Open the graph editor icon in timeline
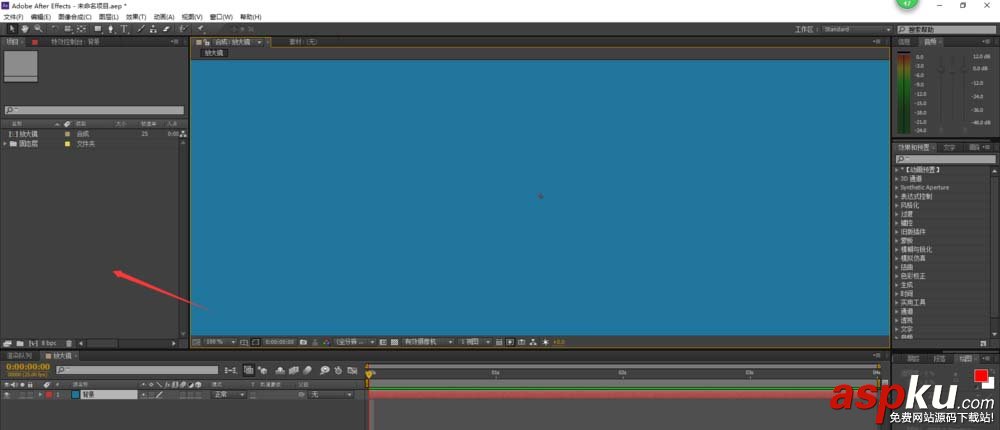This screenshot has height=430, width=1000. pyautogui.click(x=351, y=370)
